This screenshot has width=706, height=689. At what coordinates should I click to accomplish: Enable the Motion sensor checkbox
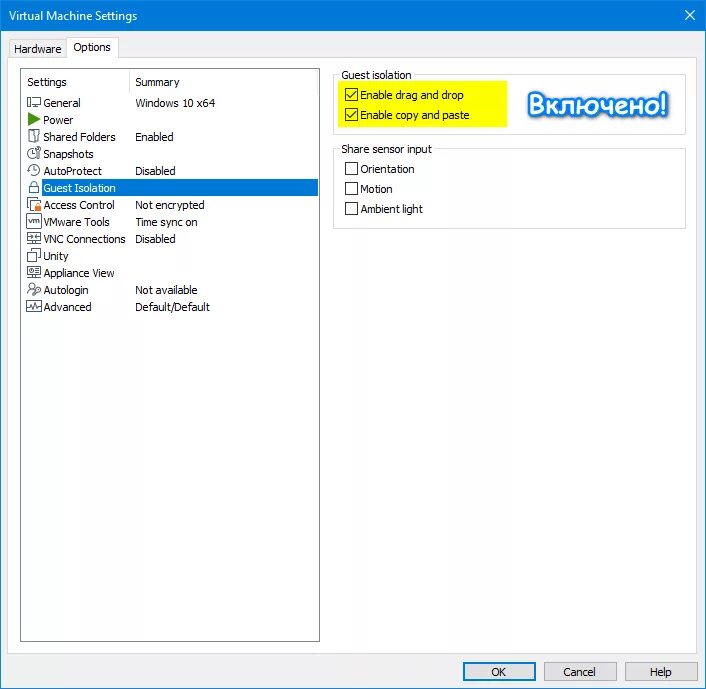(351, 189)
